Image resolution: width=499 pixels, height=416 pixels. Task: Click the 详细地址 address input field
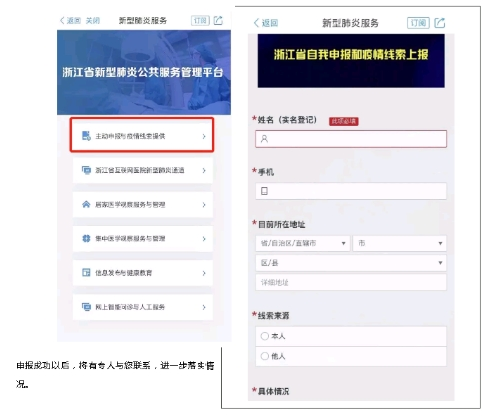pos(351,282)
